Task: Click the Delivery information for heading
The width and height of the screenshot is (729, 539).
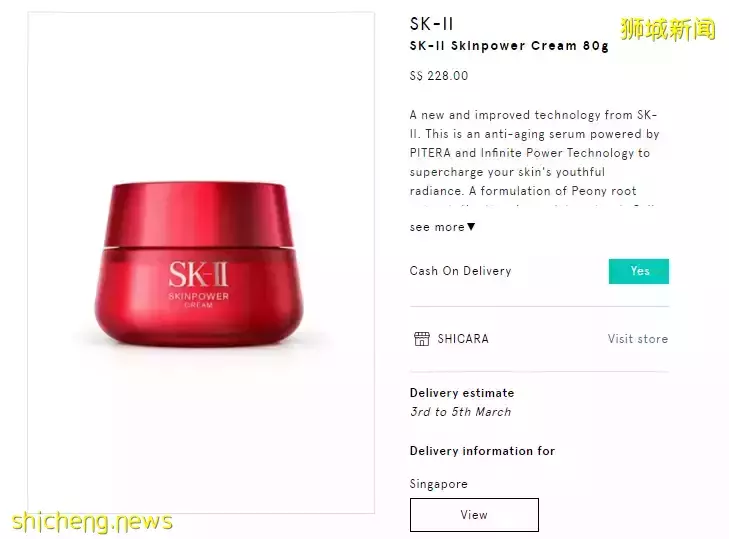Action: tap(482, 451)
